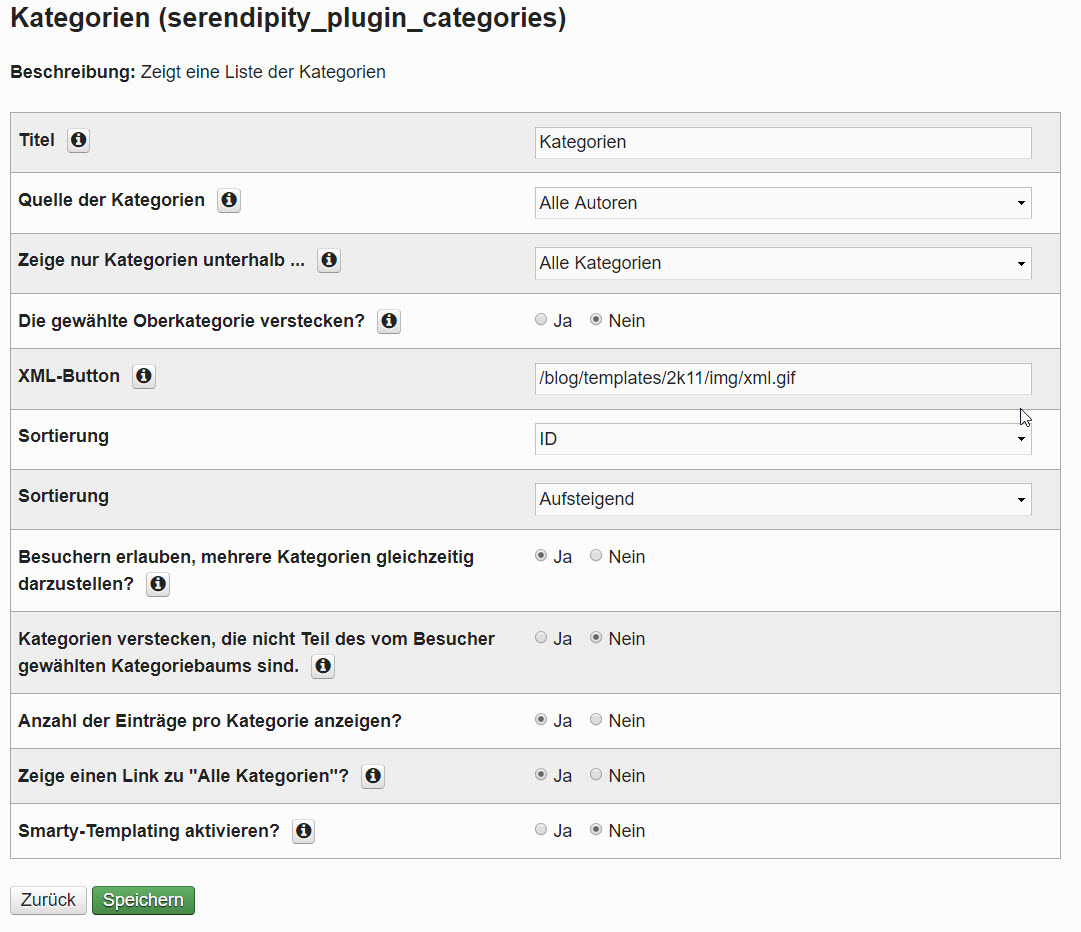Click the Smarty-Templating info icon
Viewport: 1081px width, 932px height.
[303, 832]
